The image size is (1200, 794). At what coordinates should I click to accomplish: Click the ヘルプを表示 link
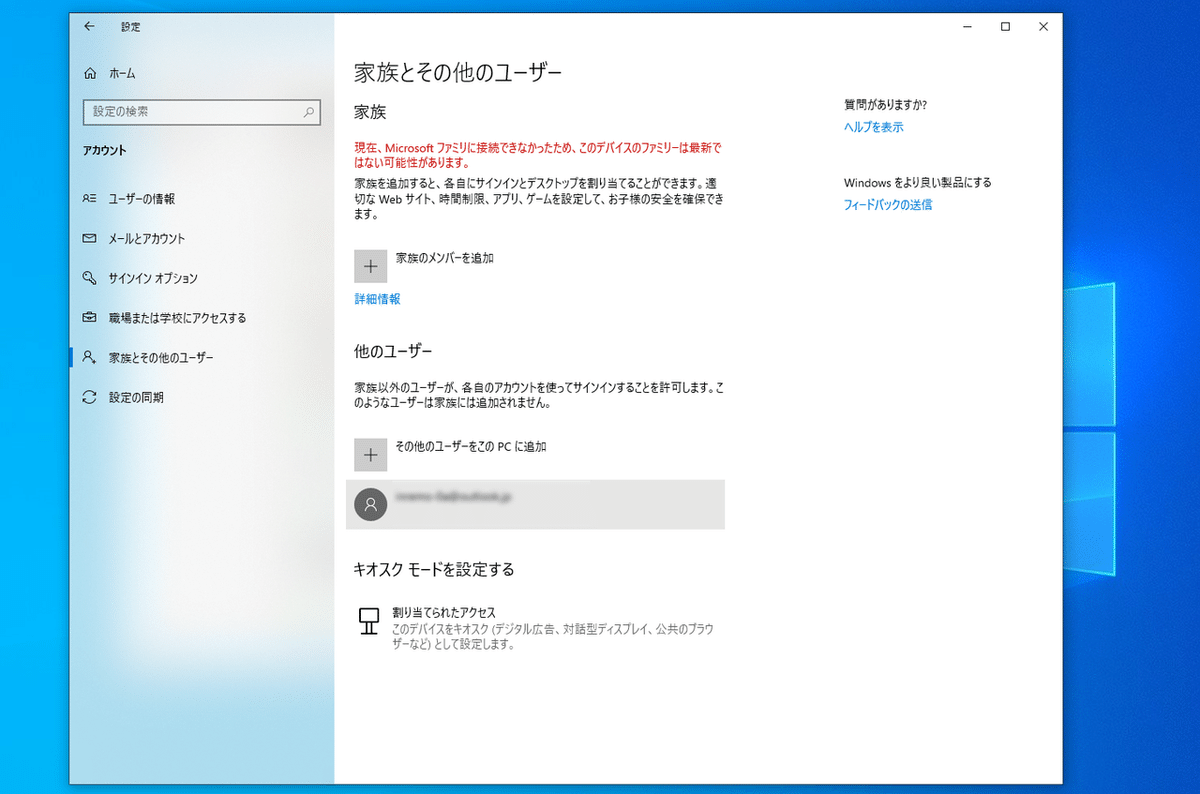(872, 127)
